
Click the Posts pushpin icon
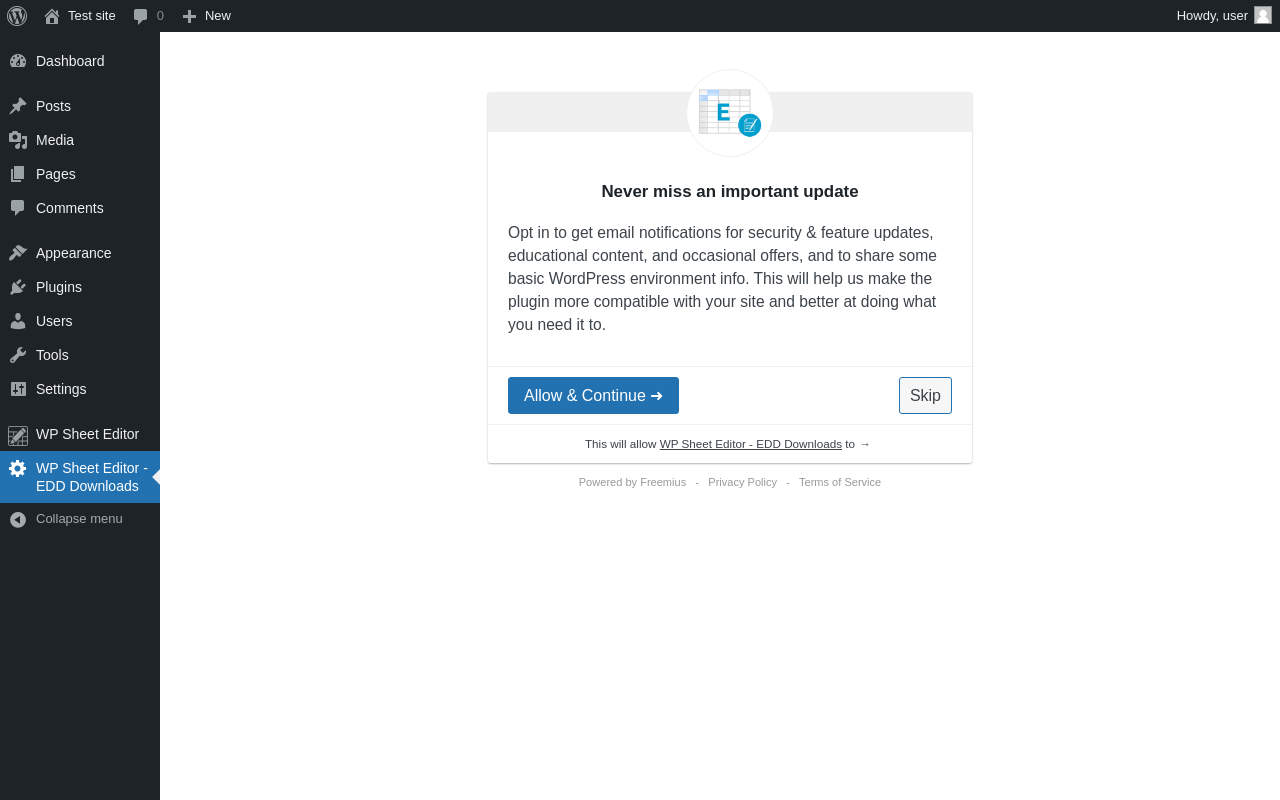(x=18, y=106)
